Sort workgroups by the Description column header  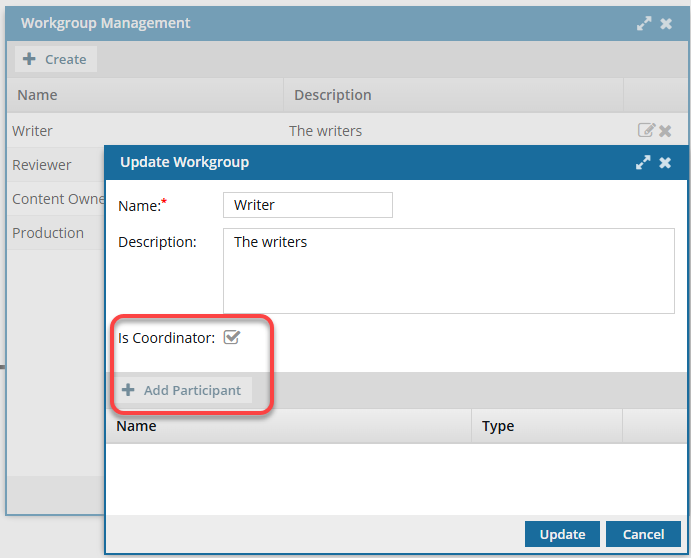coord(333,95)
